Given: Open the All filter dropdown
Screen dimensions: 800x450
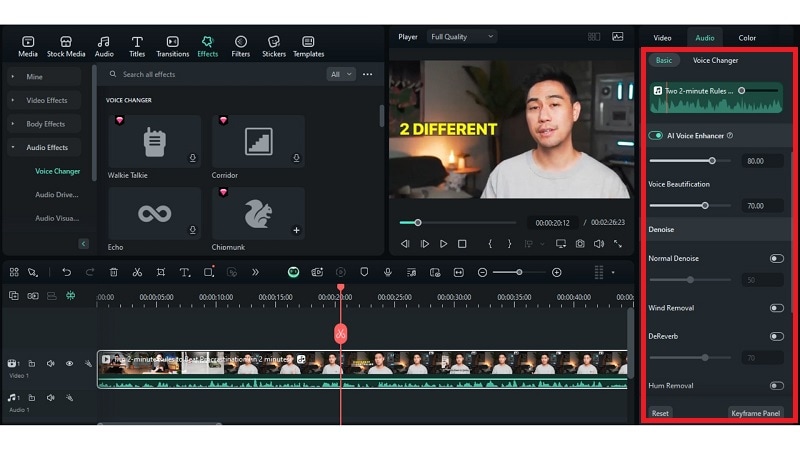Looking at the screenshot, I should click(341, 74).
